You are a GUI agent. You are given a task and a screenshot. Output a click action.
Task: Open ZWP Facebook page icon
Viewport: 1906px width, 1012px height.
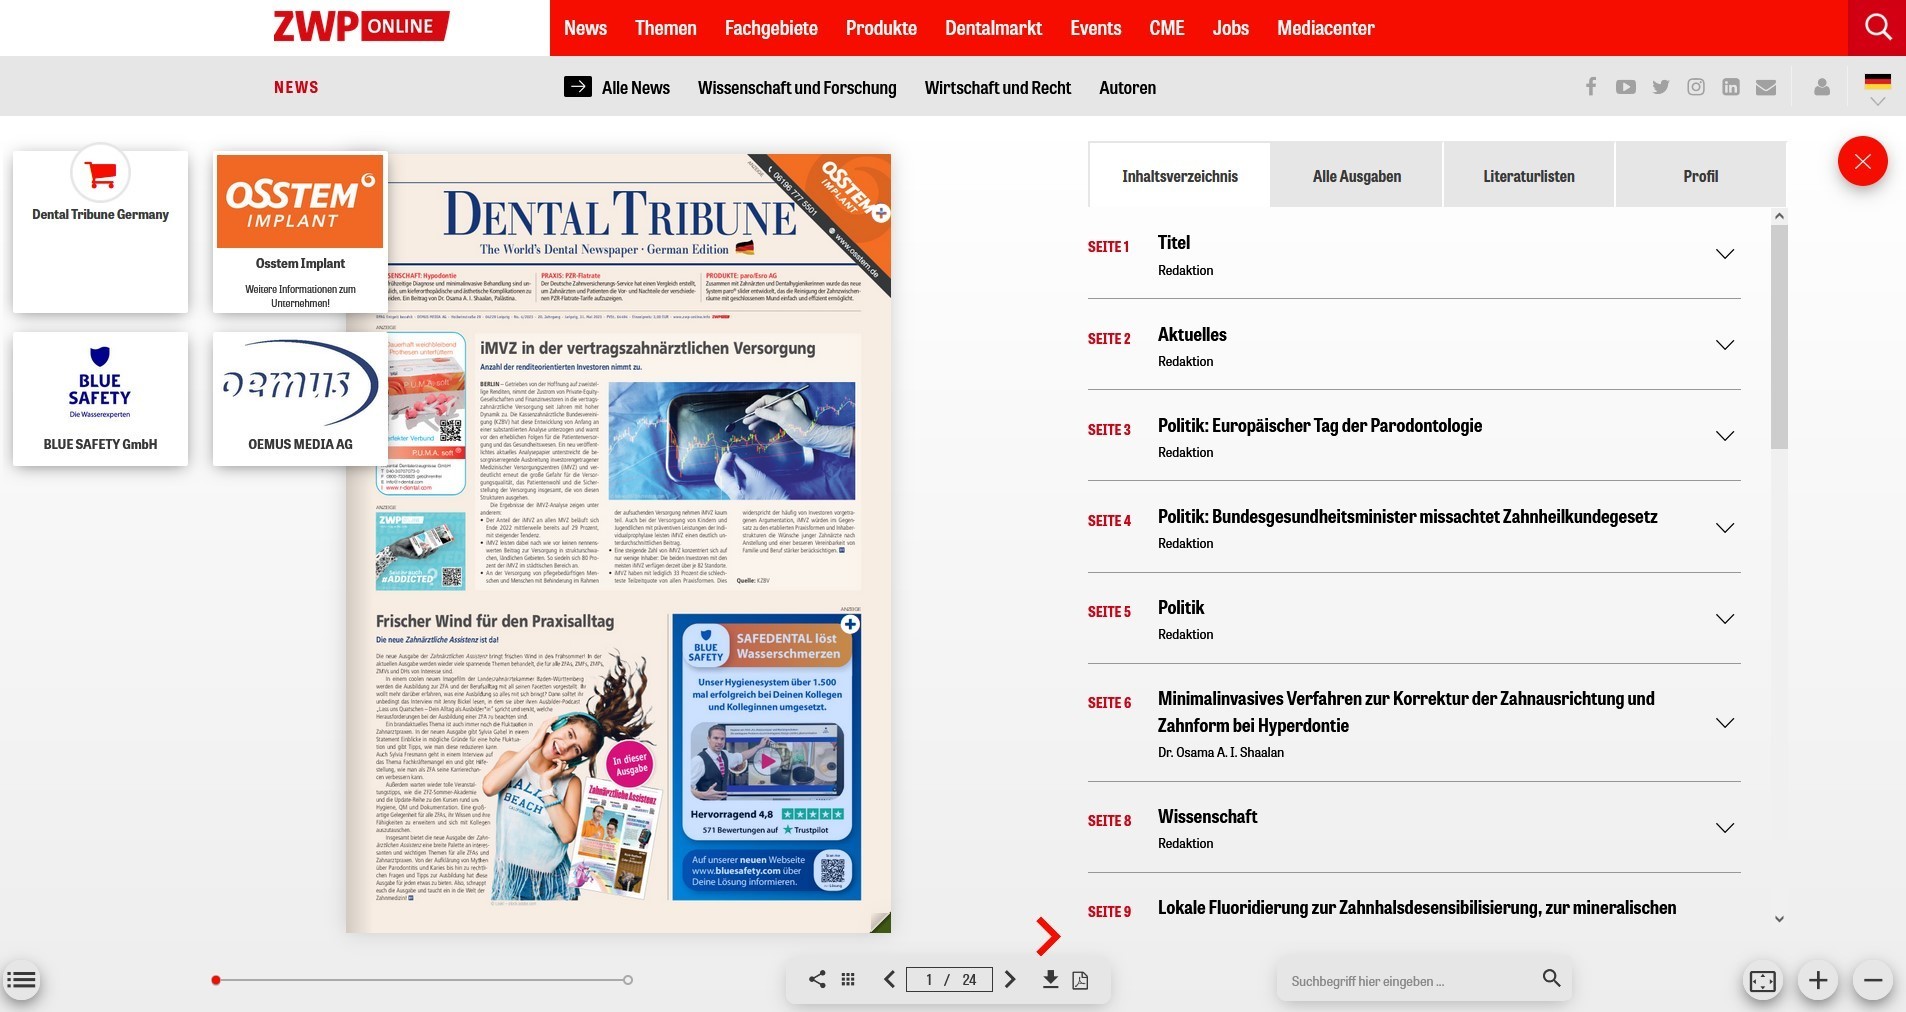click(x=1591, y=87)
